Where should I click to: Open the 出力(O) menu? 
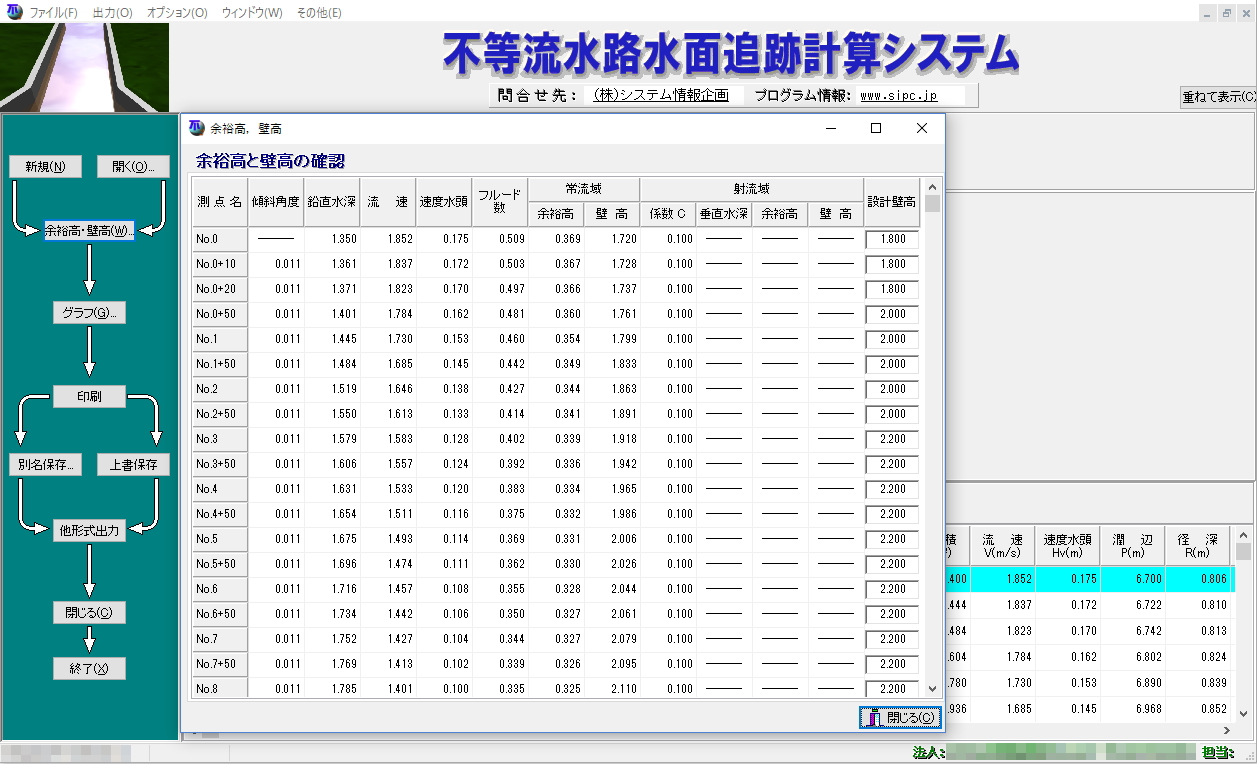pyautogui.click(x=112, y=13)
